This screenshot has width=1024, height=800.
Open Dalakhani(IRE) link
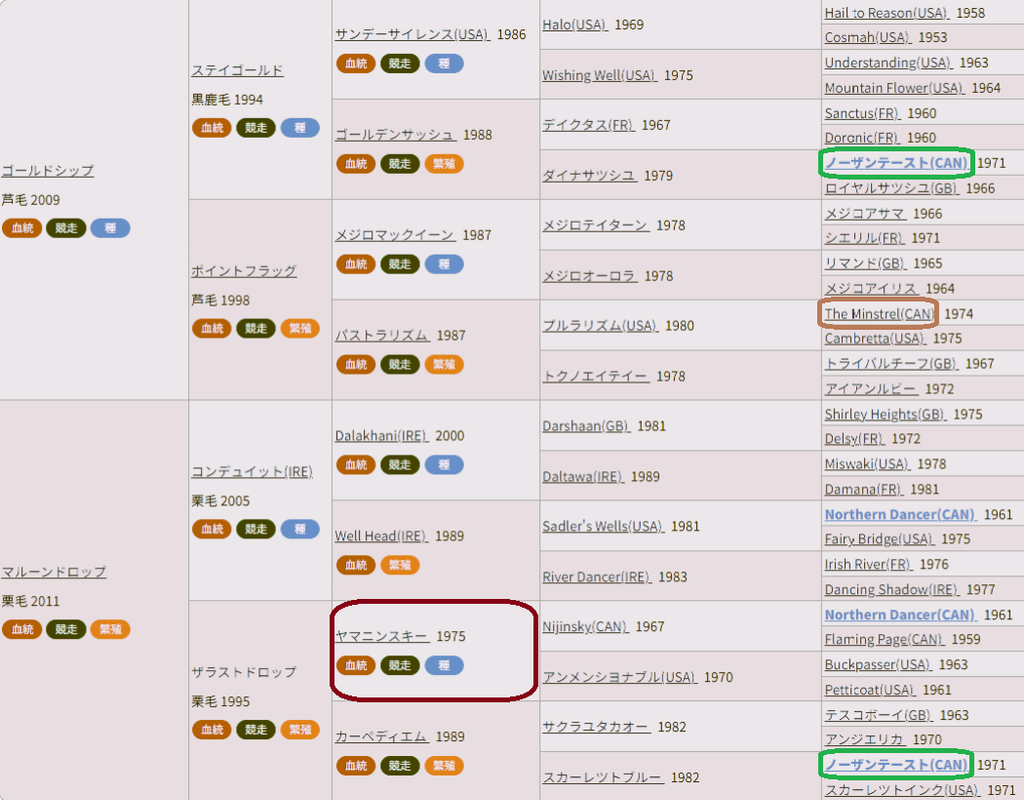click(381, 436)
